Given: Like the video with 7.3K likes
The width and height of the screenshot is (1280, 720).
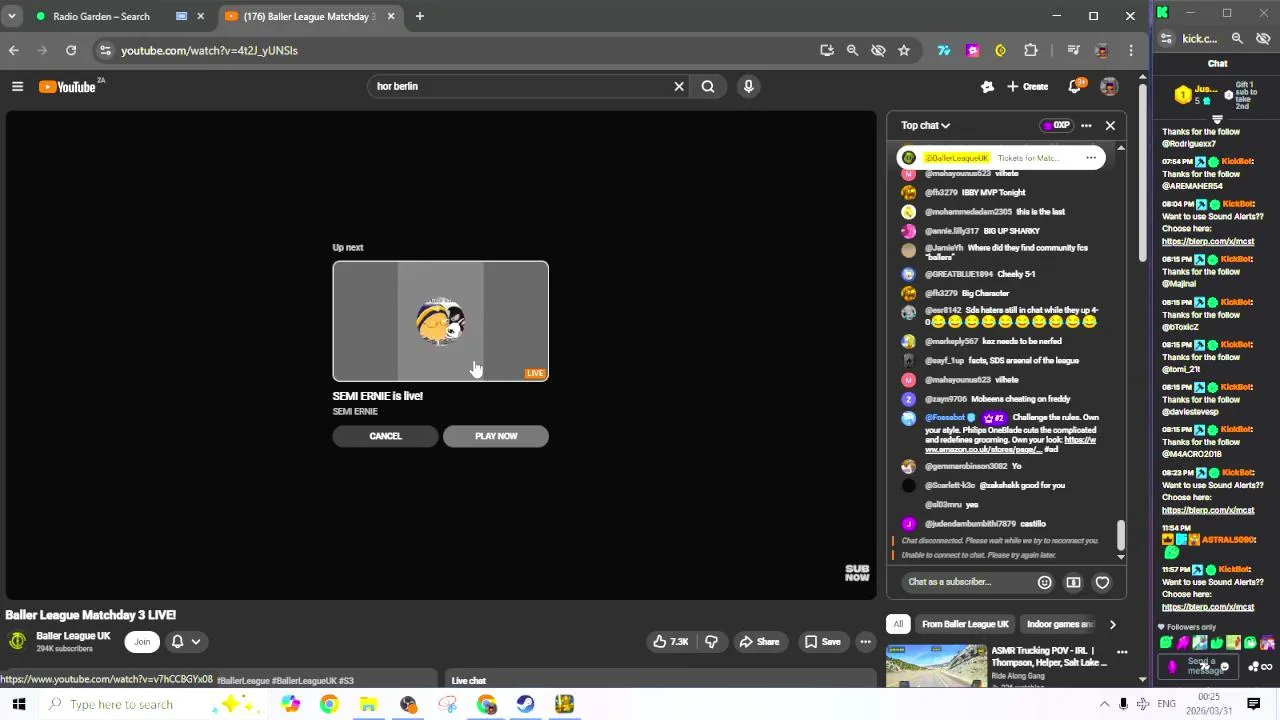Looking at the screenshot, I should (671, 642).
